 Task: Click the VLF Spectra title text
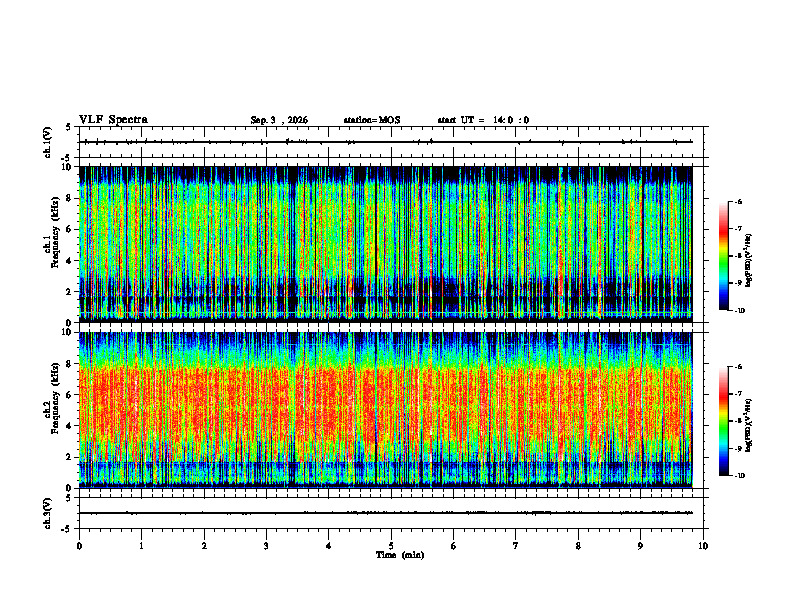[113, 120]
